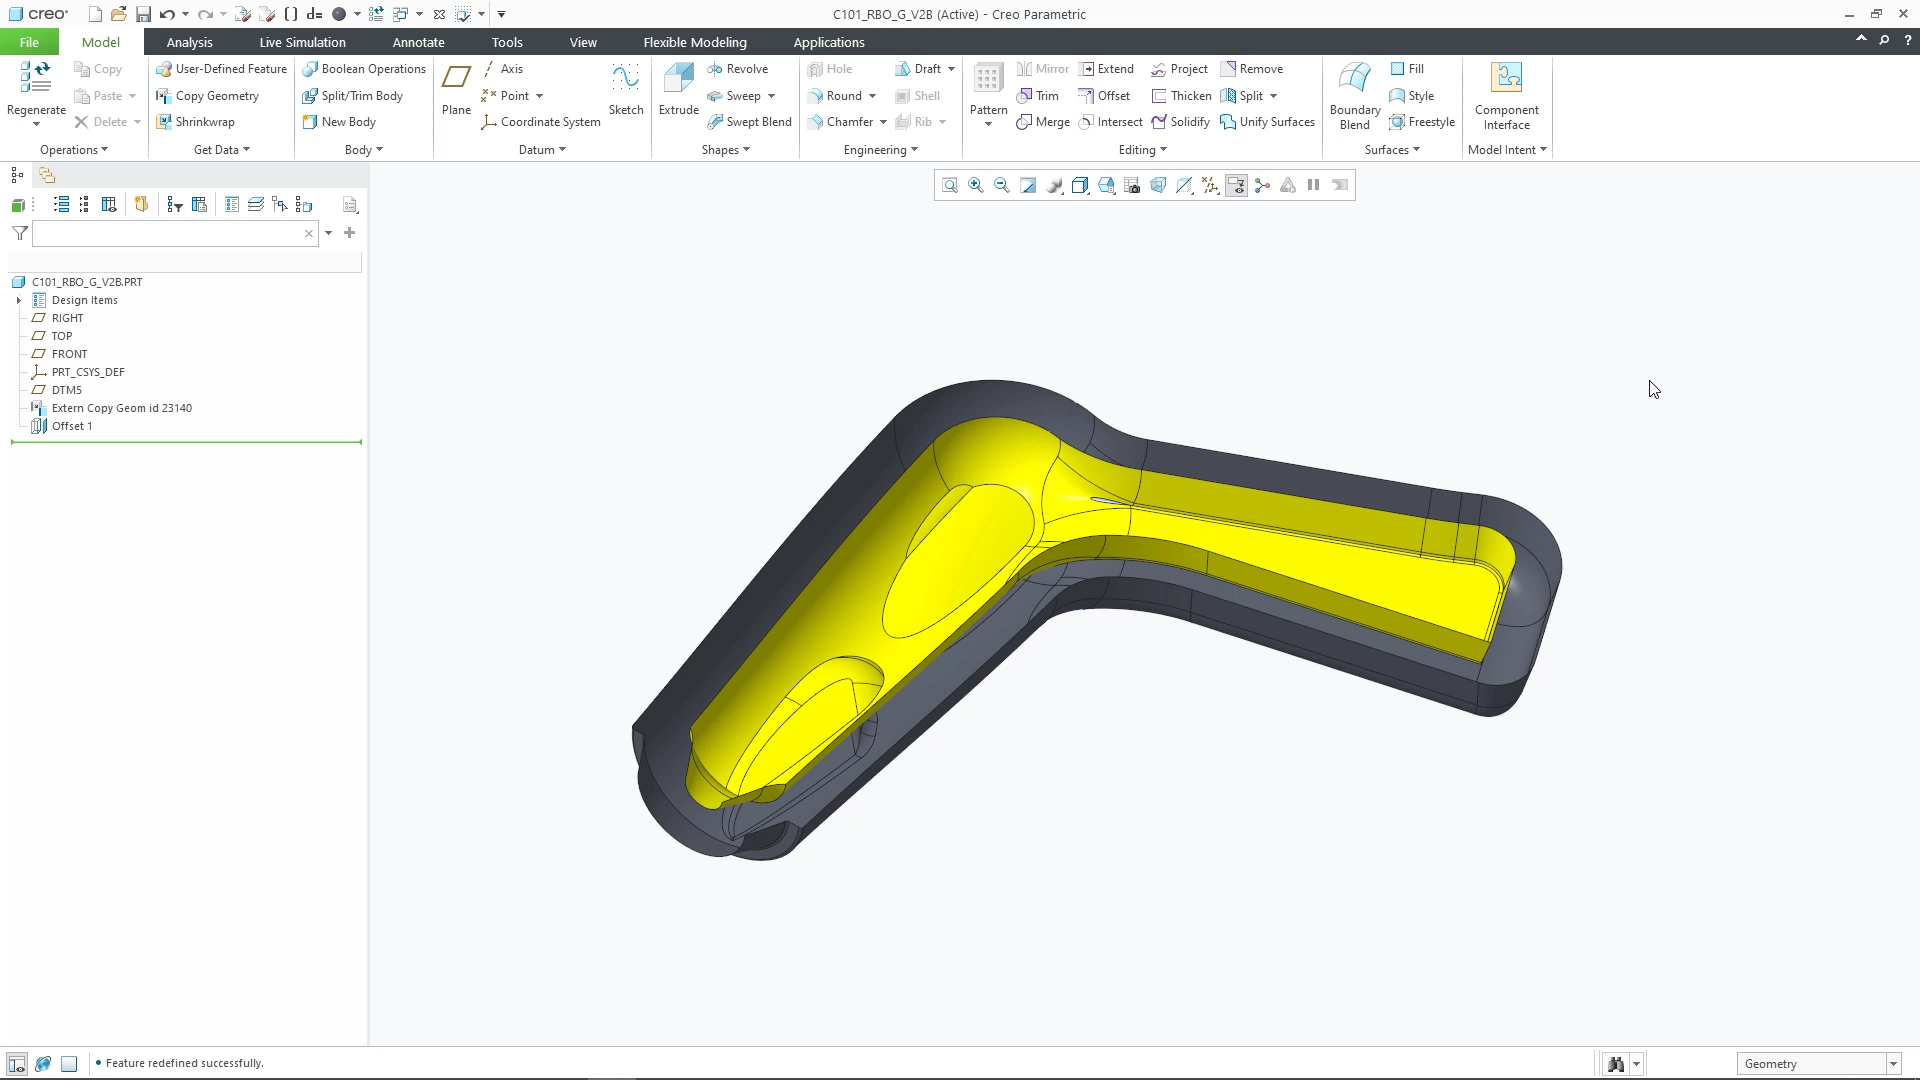Switch to the Analysis tab
Image resolution: width=1920 pixels, height=1080 pixels.
(x=189, y=42)
